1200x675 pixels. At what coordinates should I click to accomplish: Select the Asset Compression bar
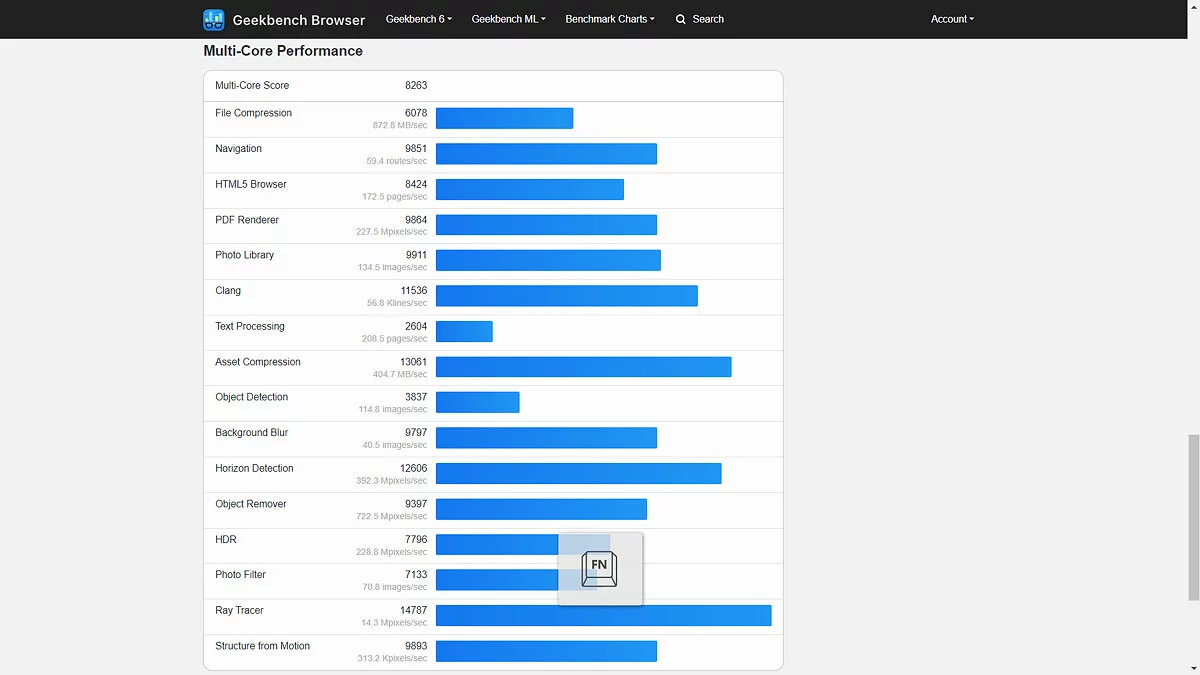pos(583,367)
